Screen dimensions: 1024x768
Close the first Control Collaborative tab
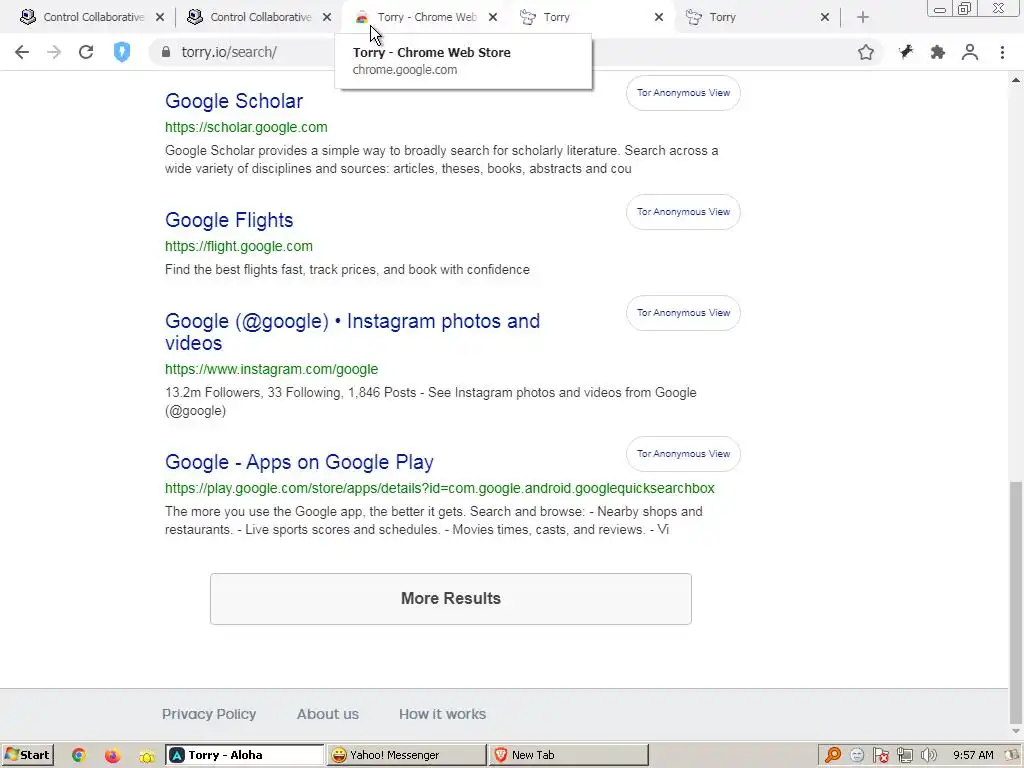[160, 18]
